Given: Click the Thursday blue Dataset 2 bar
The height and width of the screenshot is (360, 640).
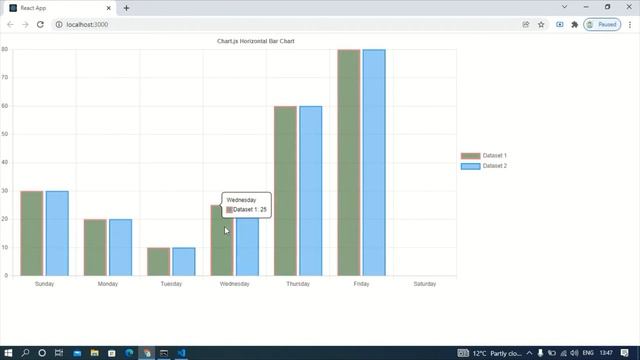Looking at the screenshot, I should point(311,191).
